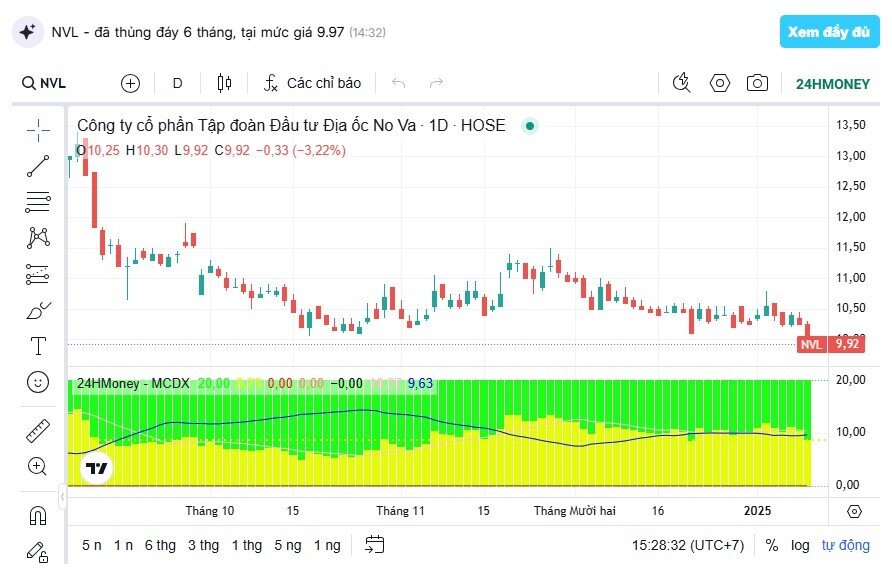Screen dimensions: 892x585
Task: Select the 1 ng time range
Action: pyautogui.click(x=328, y=545)
